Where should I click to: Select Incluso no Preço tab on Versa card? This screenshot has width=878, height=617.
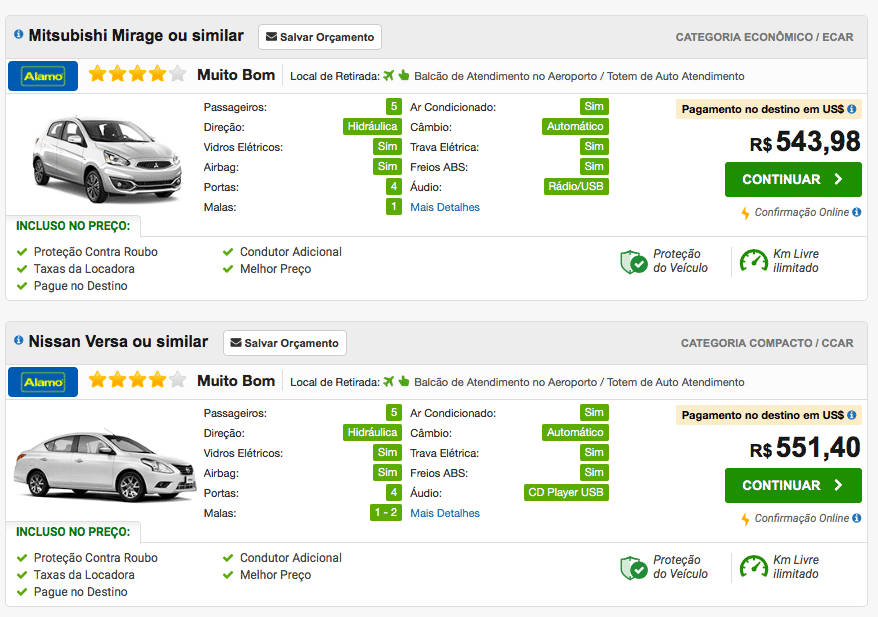73,532
